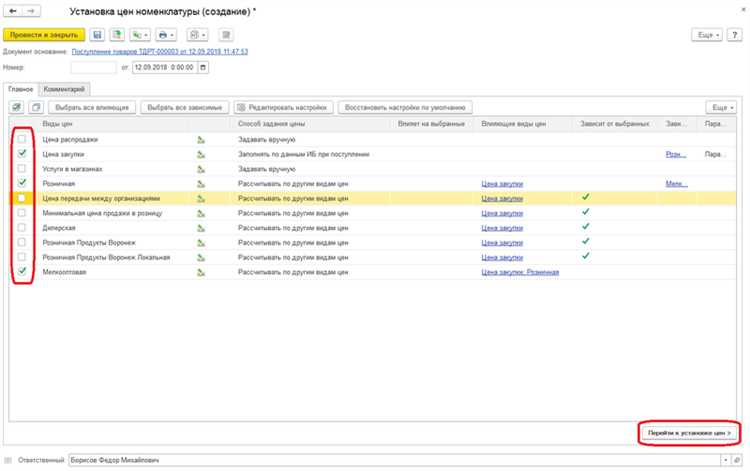Image resolution: width=750 pixels, height=471 pixels.
Task: Tick Розничная Продукты Воронеж Локальная checkbox
Action: coord(22,257)
